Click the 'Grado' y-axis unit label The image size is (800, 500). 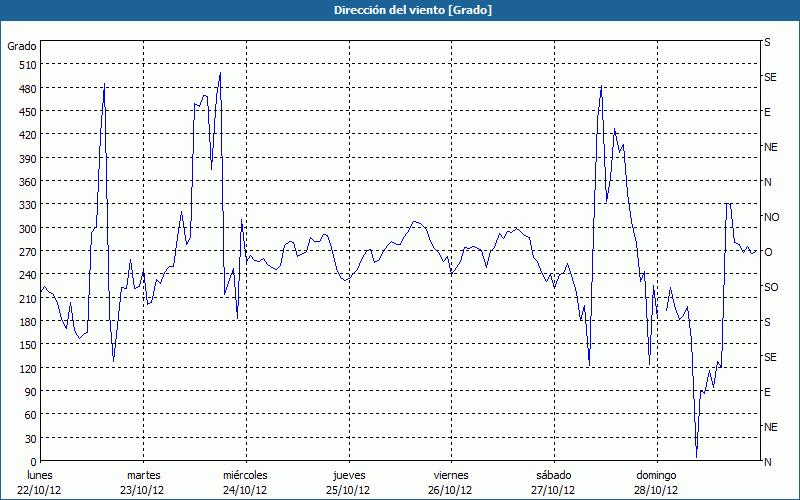(x=22, y=46)
